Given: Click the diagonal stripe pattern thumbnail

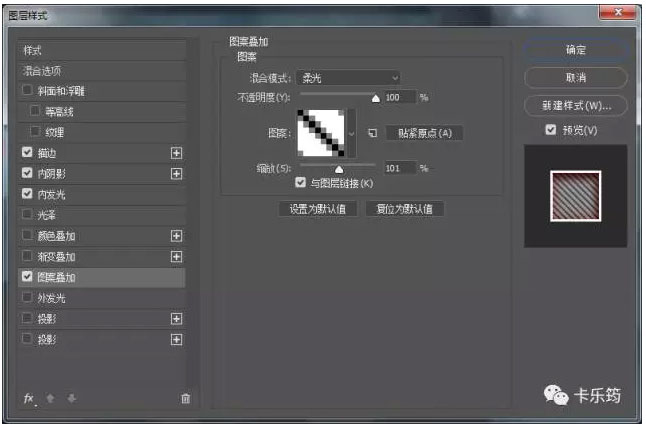Looking at the screenshot, I should pos(321,133).
